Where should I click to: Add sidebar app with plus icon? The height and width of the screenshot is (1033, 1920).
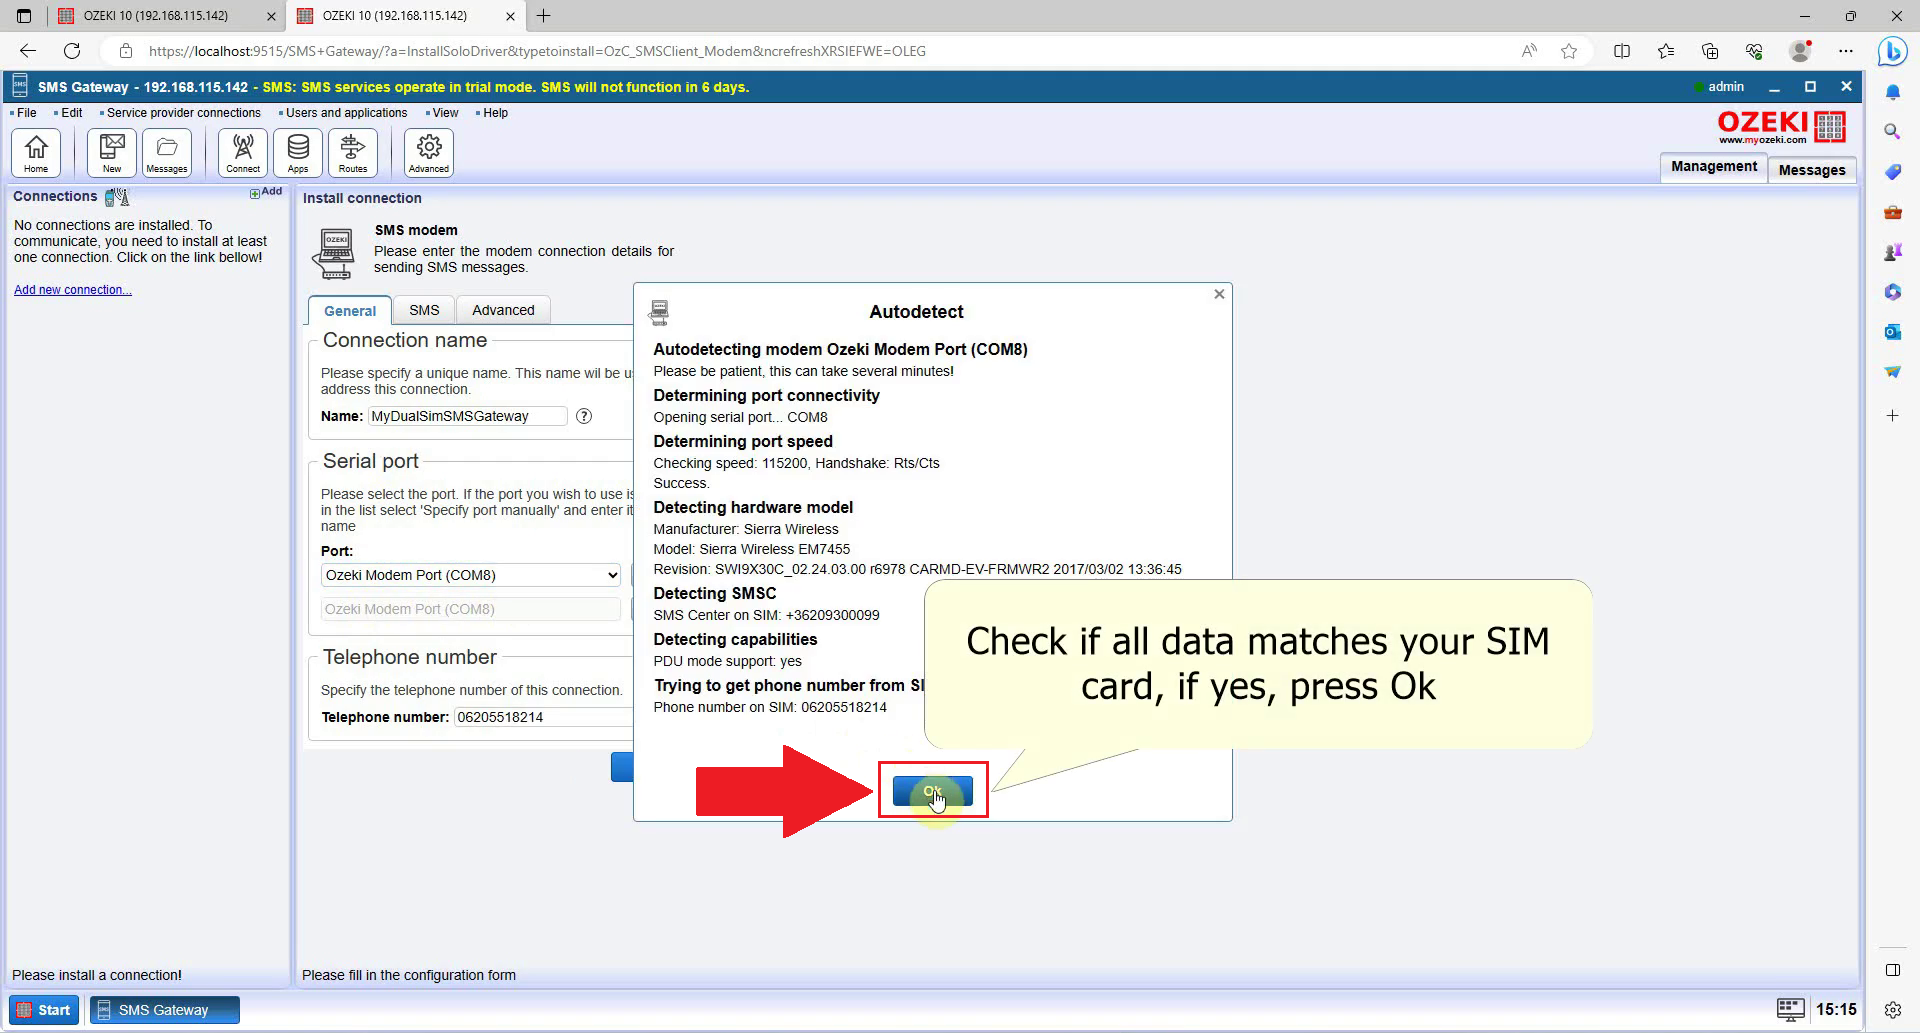pyautogui.click(x=1892, y=415)
